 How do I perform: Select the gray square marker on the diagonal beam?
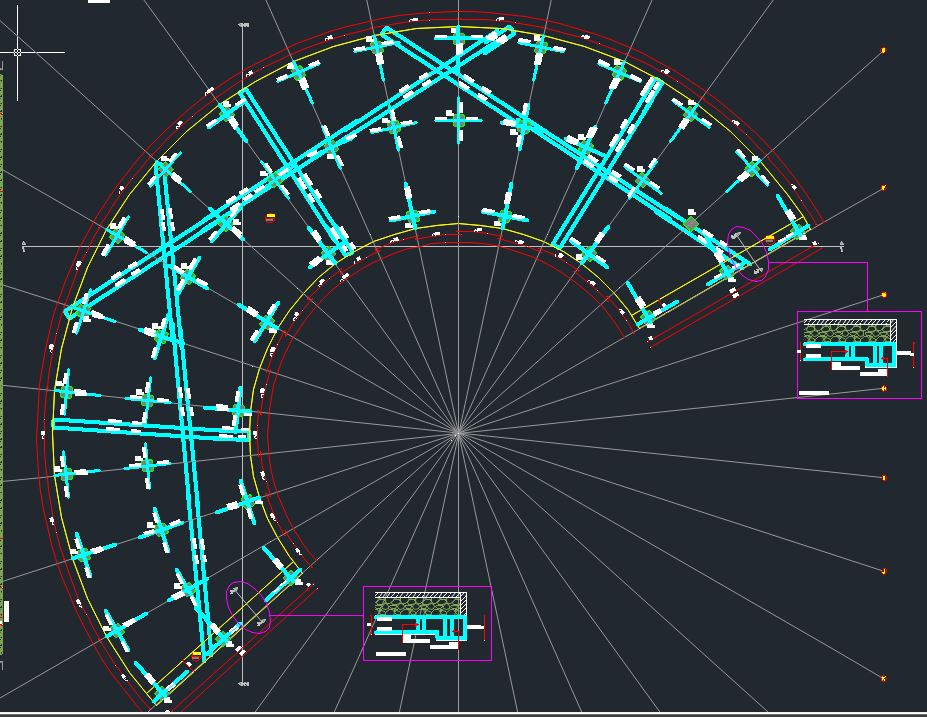691,223
